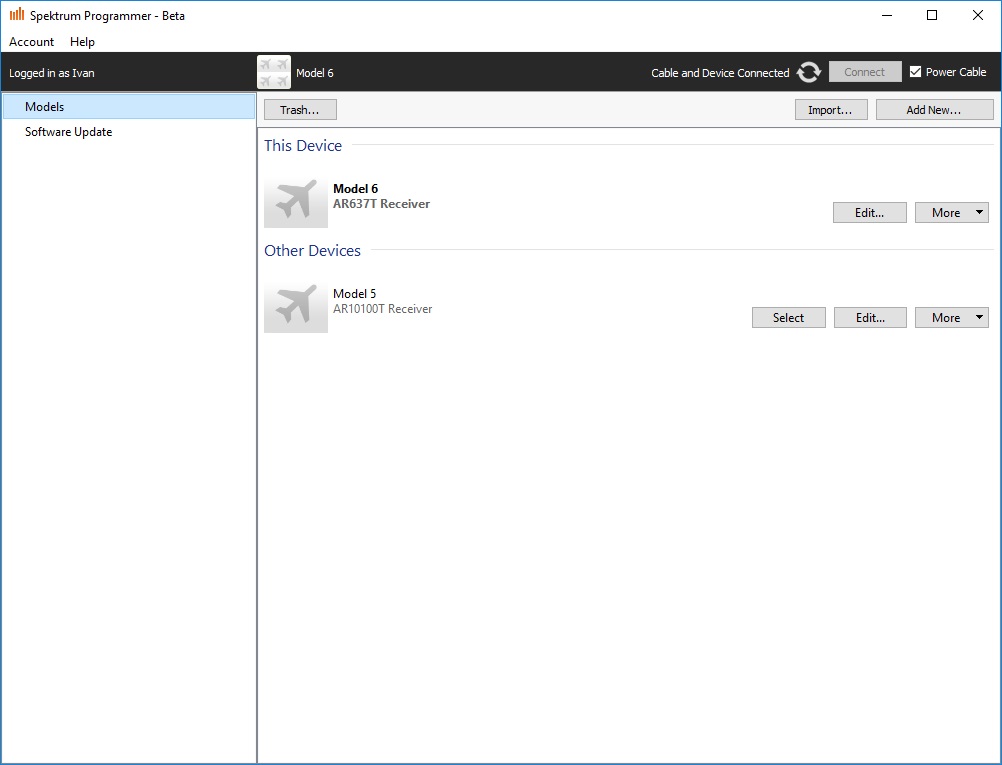Viewport: 1002px width, 765px height.
Task: Open the Account menu
Action: click(x=32, y=42)
